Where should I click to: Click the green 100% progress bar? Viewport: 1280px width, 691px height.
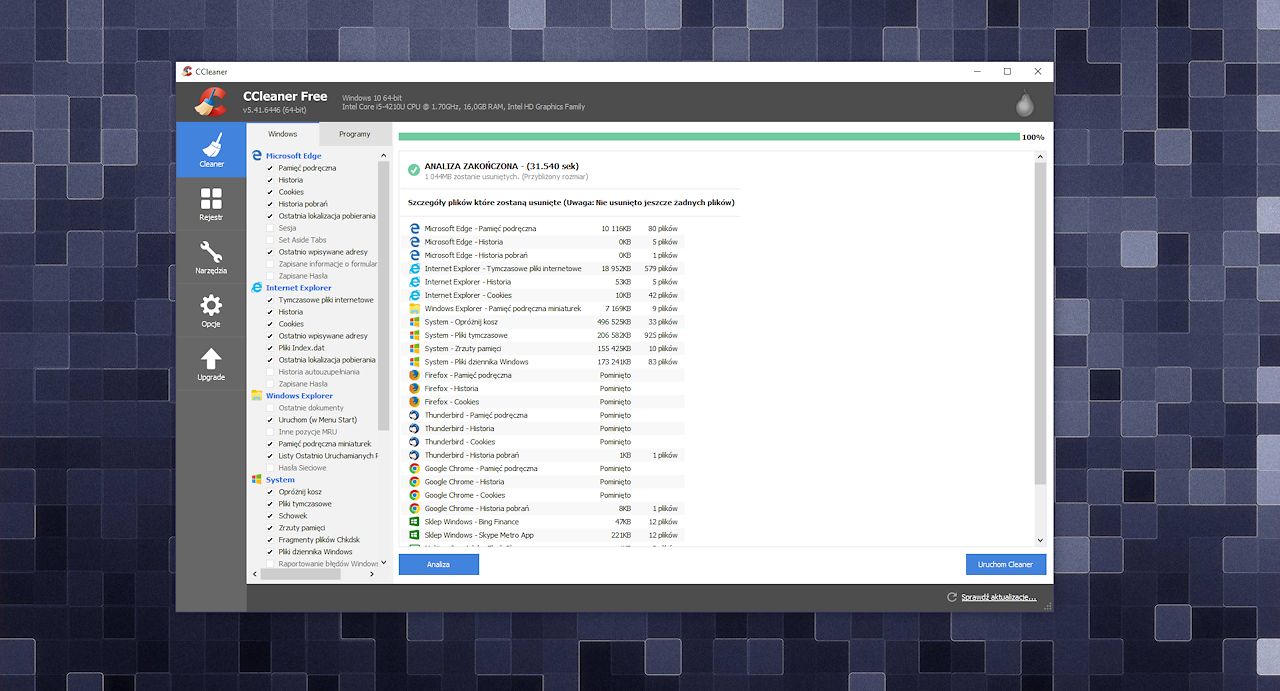709,136
